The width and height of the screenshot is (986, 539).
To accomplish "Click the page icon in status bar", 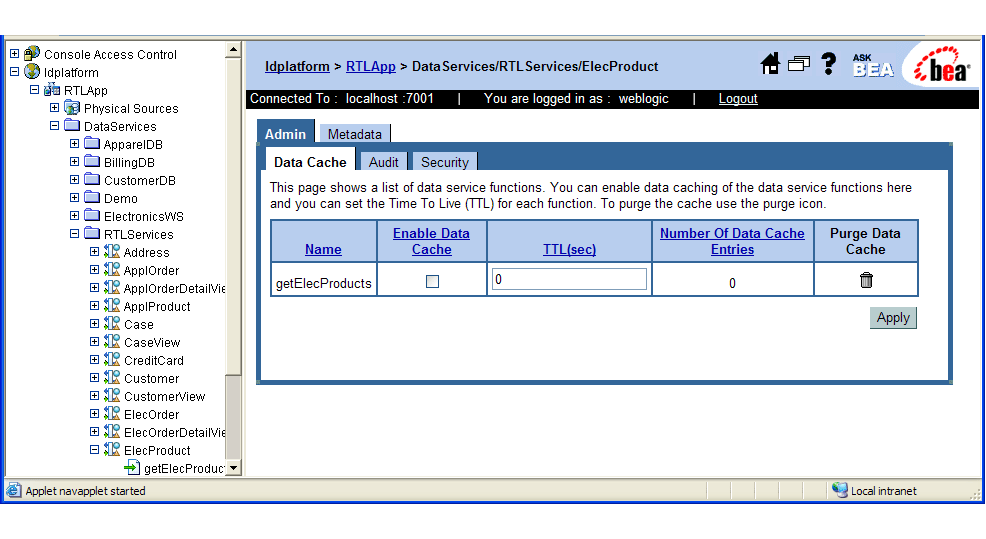I will (13, 490).
